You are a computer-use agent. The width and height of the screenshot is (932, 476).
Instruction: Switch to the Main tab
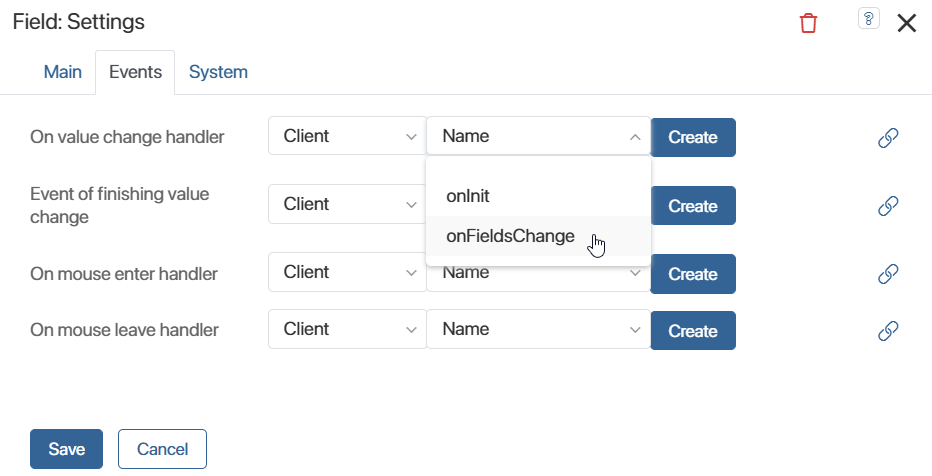62,72
